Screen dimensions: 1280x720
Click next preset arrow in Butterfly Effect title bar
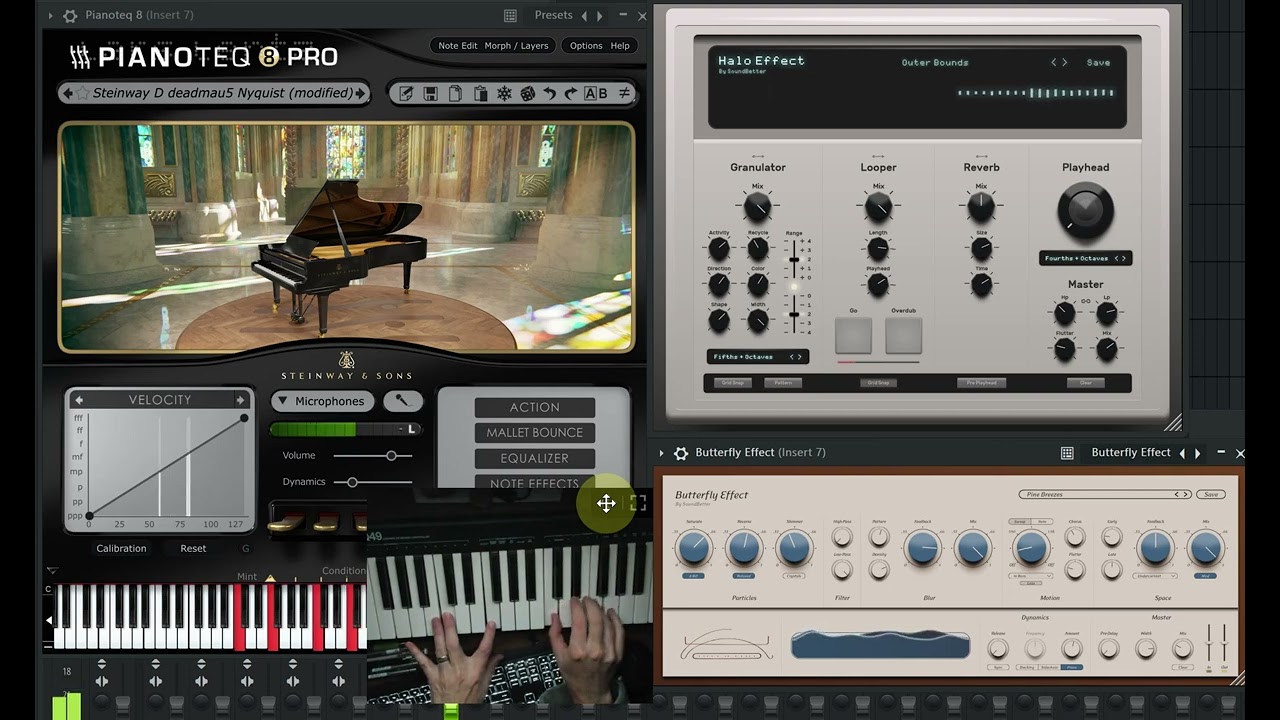tap(1198, 453)
